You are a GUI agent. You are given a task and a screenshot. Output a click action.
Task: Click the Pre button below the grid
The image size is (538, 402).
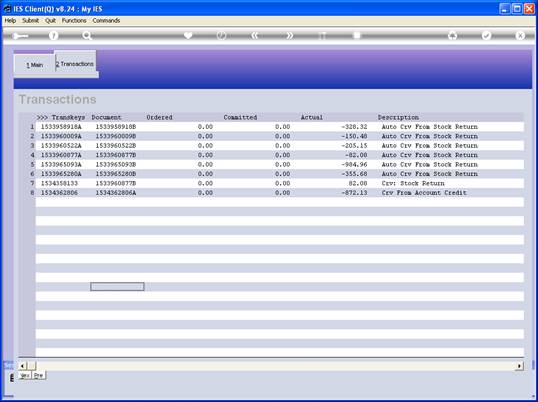(x=39, y=376)
